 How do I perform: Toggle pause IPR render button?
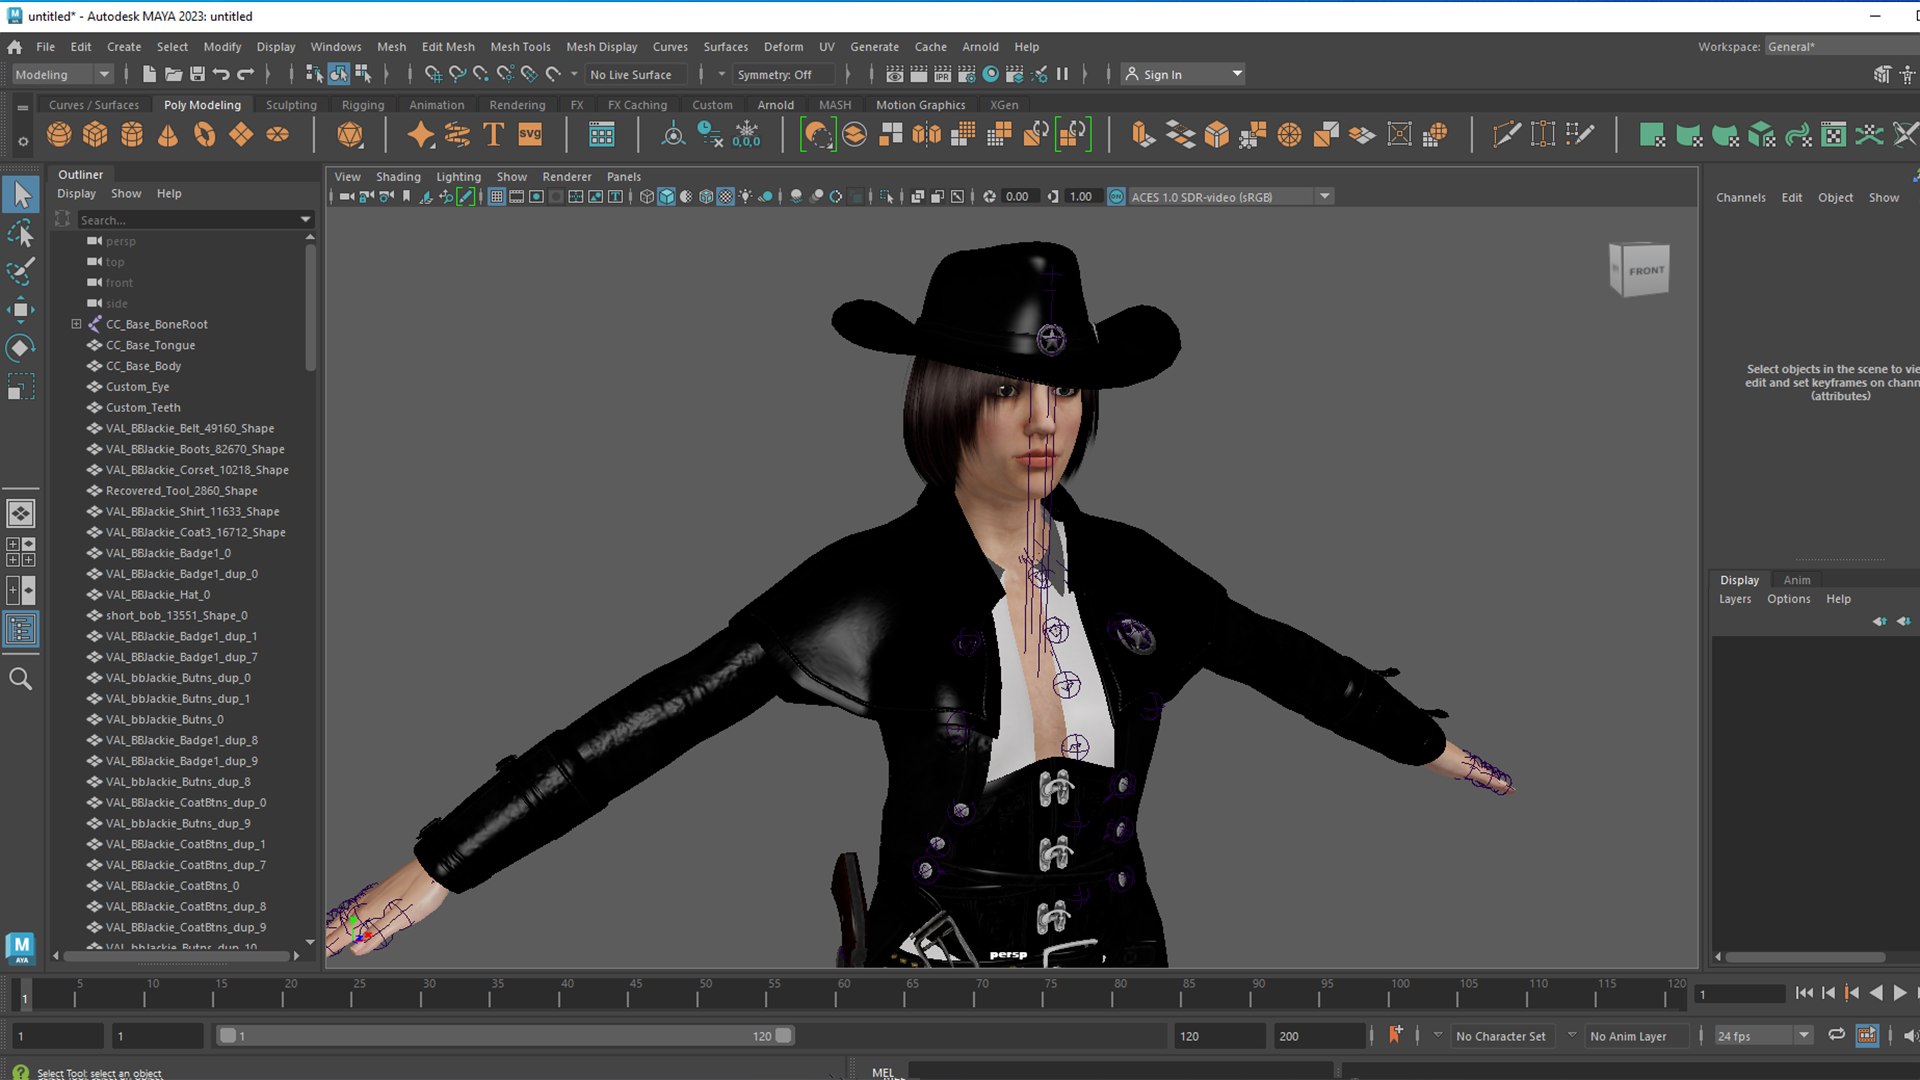pos(1062,74)
